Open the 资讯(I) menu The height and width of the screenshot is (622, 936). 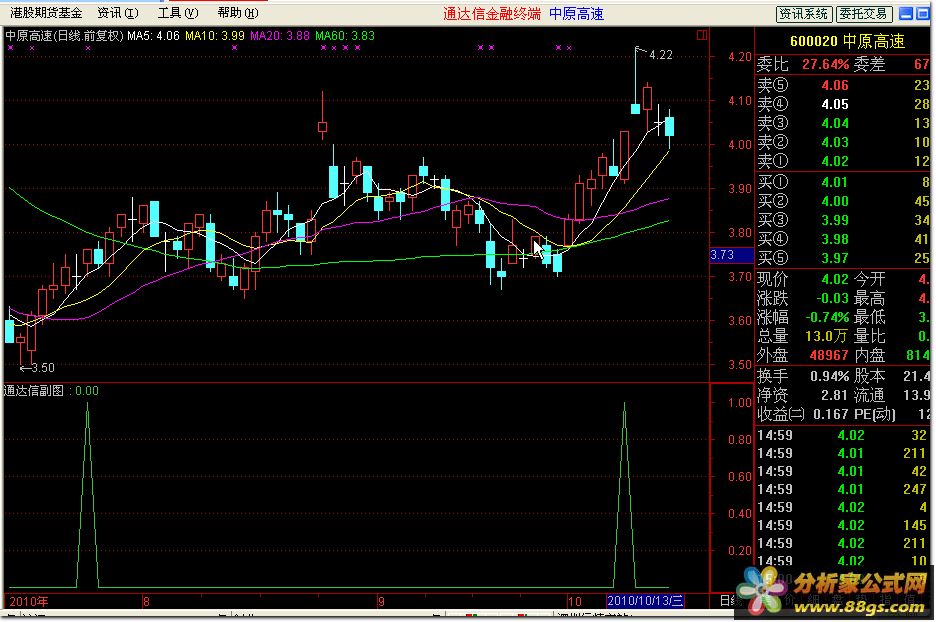(118, 13)
